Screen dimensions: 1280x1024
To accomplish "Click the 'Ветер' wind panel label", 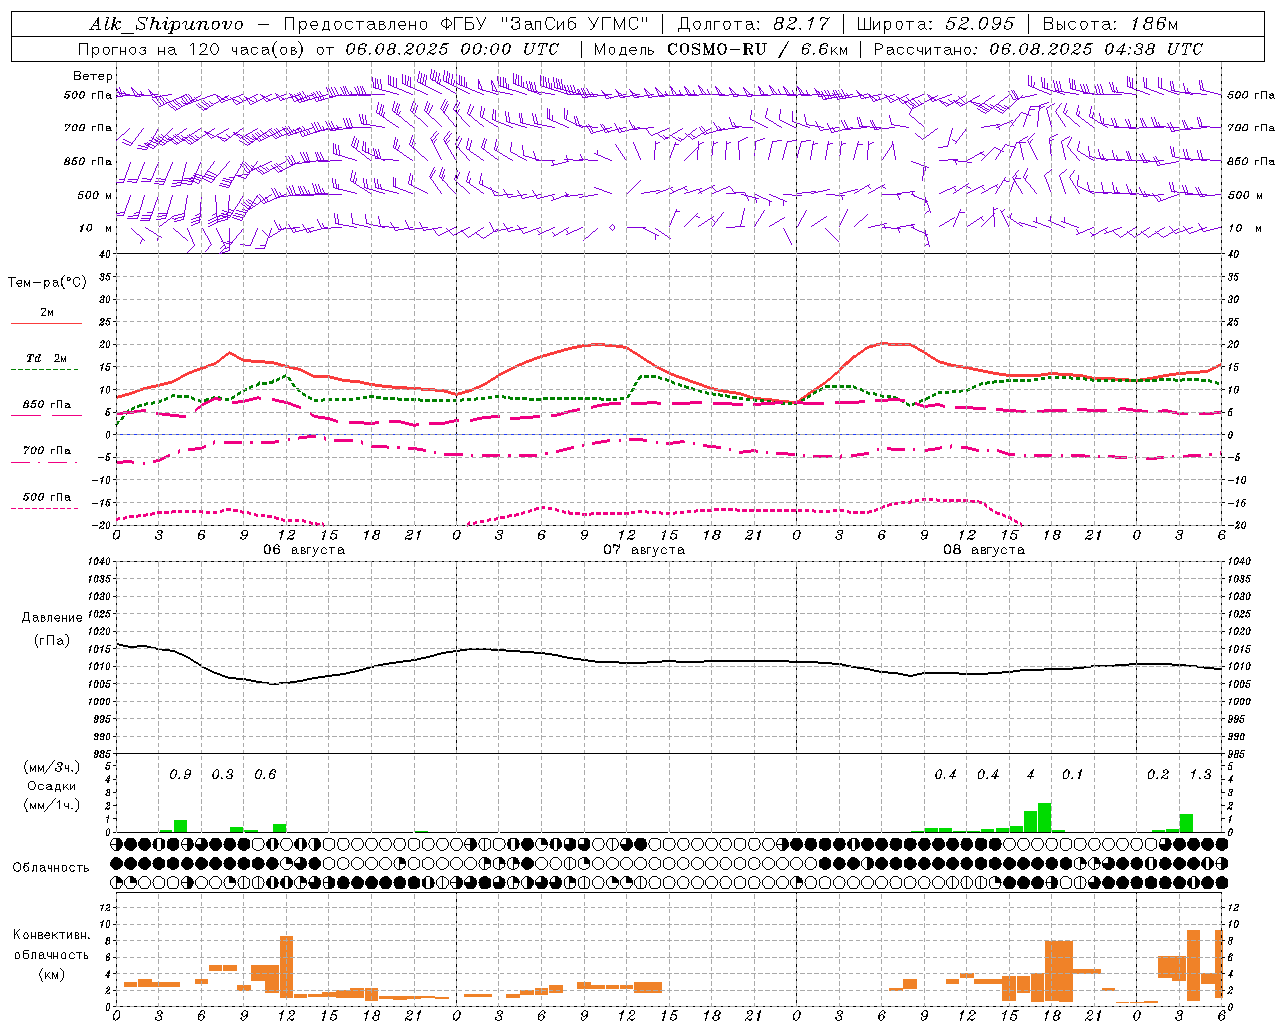I will coord(93,76).
